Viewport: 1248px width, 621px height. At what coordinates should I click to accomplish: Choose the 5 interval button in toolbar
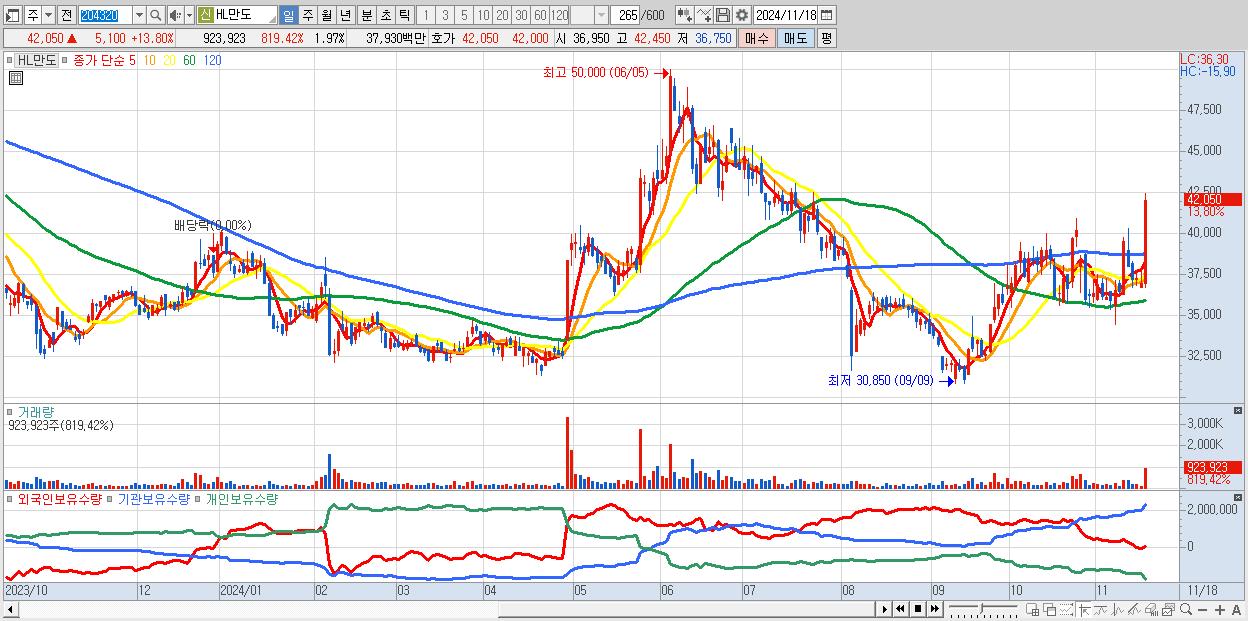click(x=464, y=15)
